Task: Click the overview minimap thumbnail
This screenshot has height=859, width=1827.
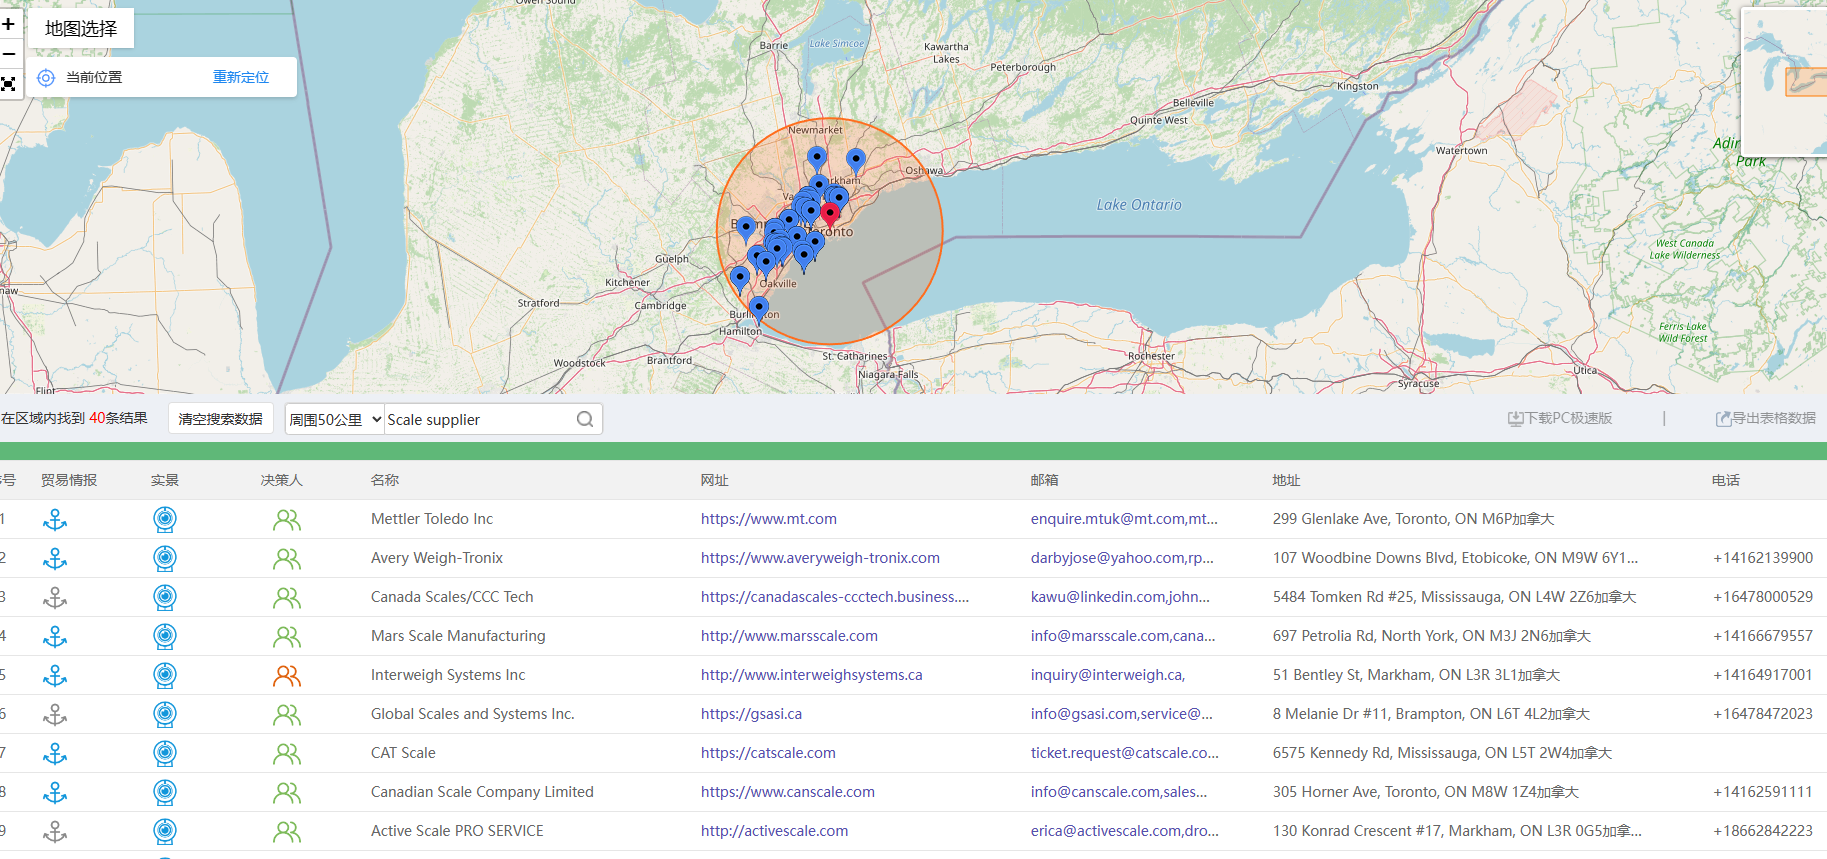Action: pyautogui.click(x=1784, y=82)
